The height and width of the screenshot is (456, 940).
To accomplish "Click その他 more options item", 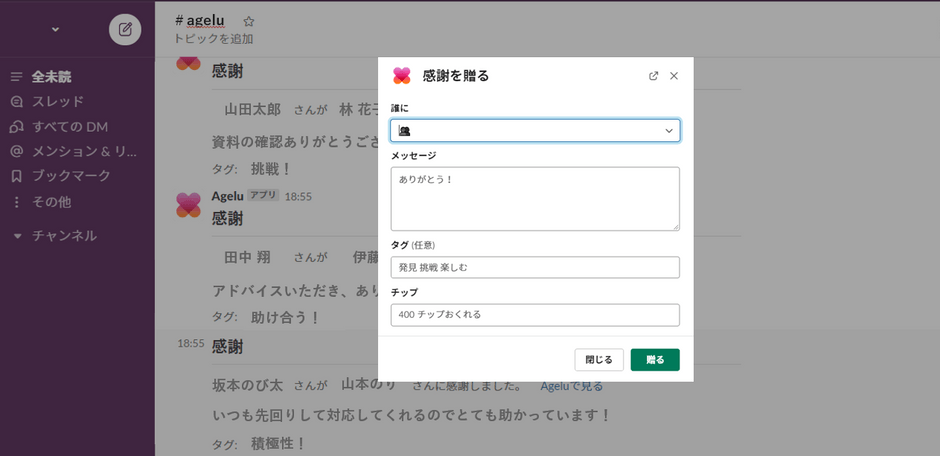I will click(51, 202).
